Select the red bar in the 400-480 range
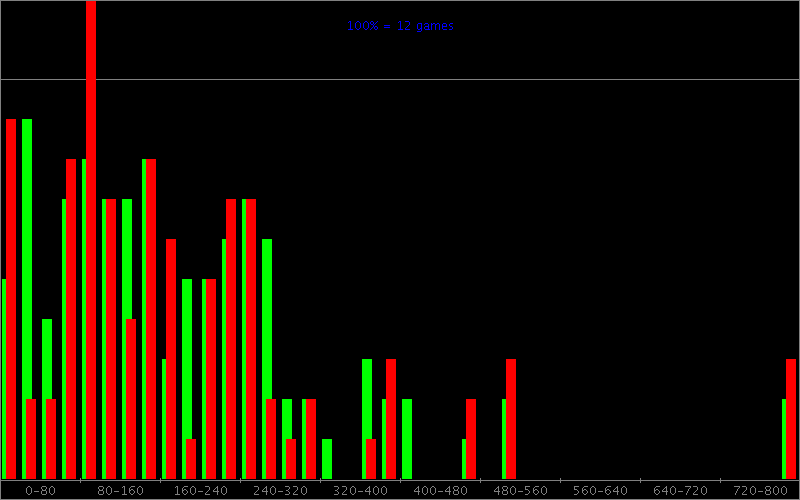The height and width of the screenshot is (500, 800). click(x=471, y=439)
